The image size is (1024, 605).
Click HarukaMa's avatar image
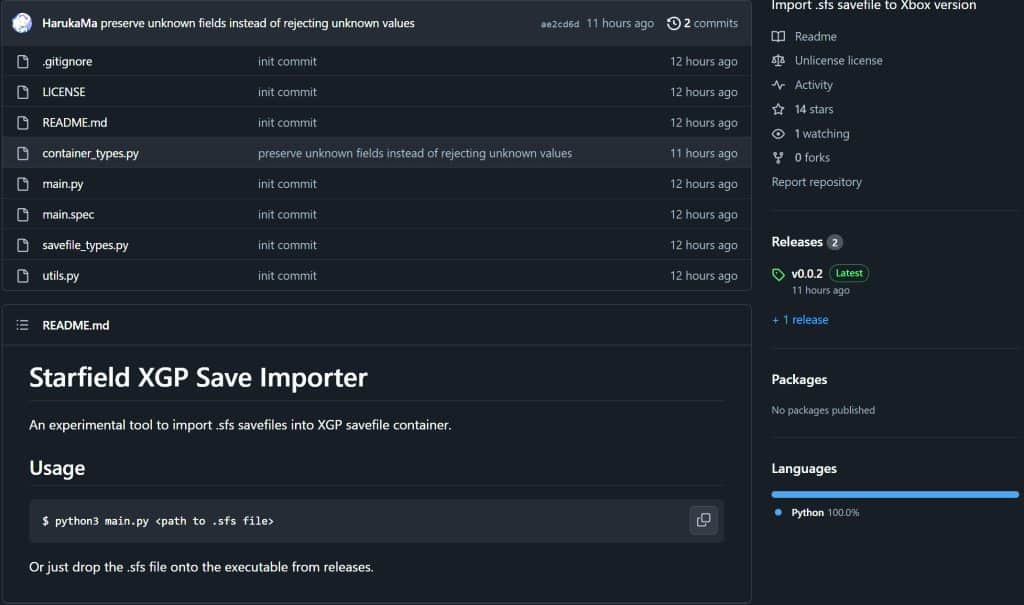coord(22,23)
